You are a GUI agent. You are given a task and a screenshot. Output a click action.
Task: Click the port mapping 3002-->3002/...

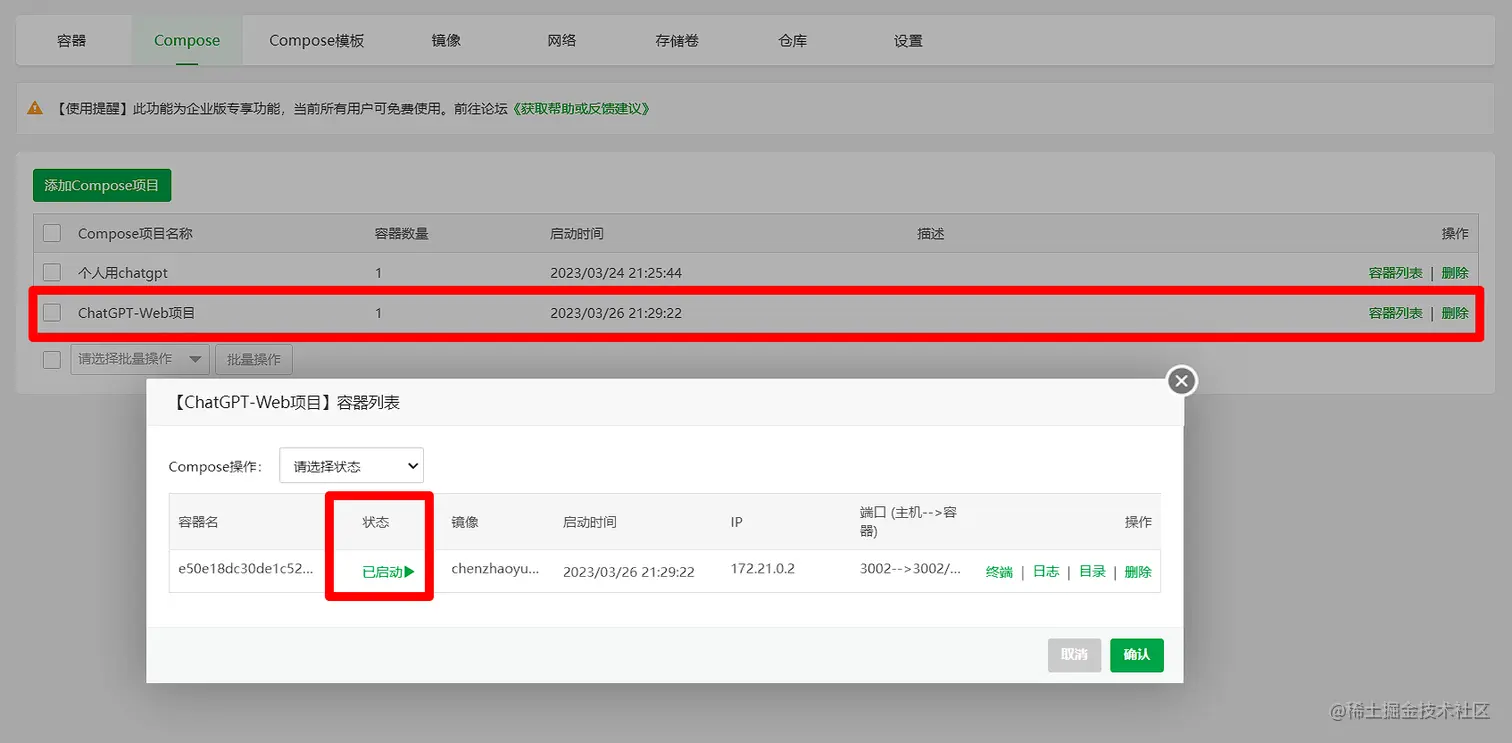coord(910,568)
